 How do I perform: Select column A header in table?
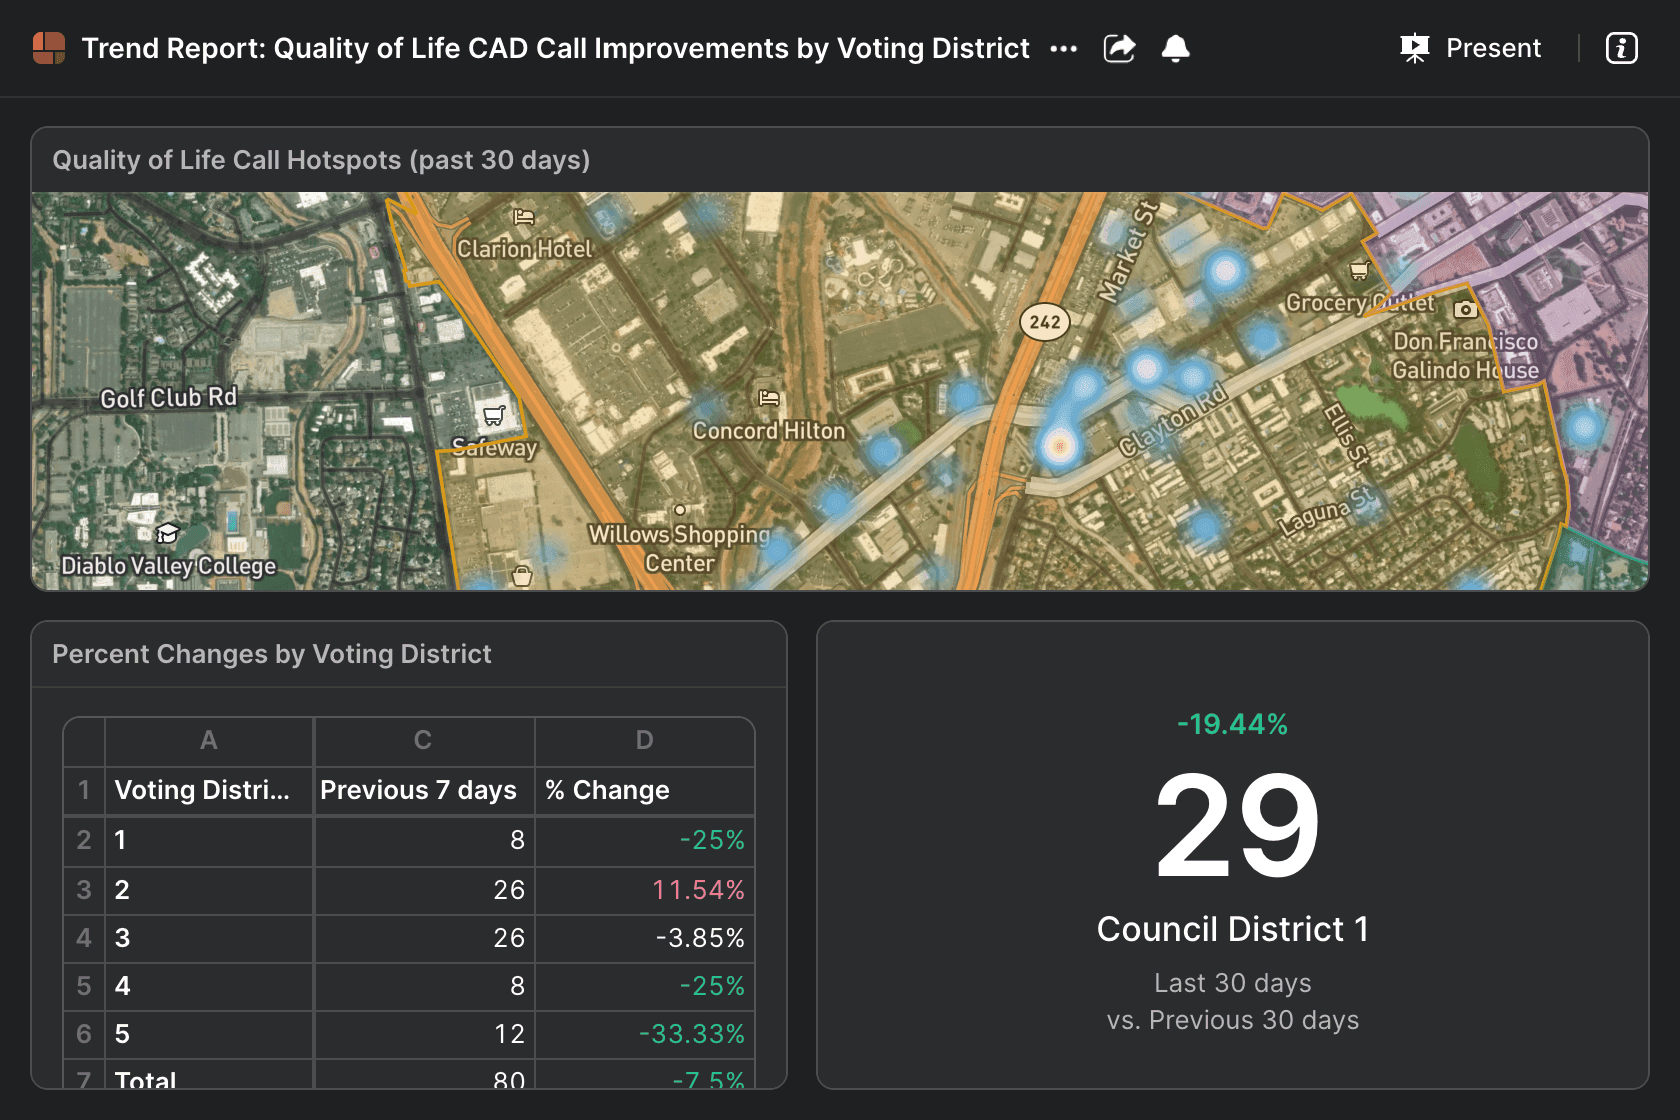pos(208,741)
